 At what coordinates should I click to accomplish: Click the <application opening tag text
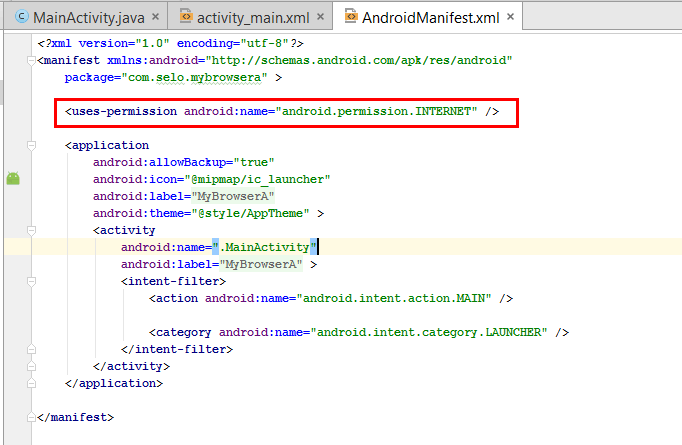coord(107,145)
